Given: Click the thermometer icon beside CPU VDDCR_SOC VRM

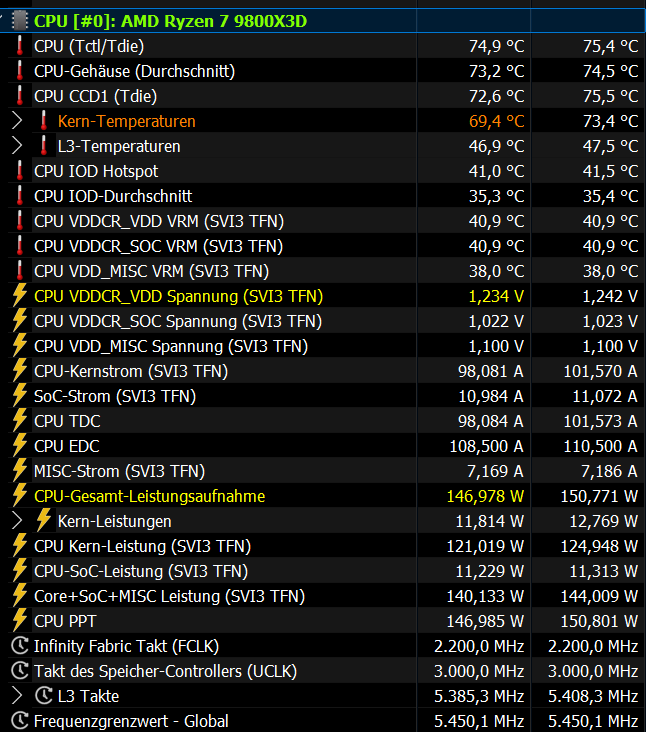Looking at the screenshot, I should pos(19,246).
